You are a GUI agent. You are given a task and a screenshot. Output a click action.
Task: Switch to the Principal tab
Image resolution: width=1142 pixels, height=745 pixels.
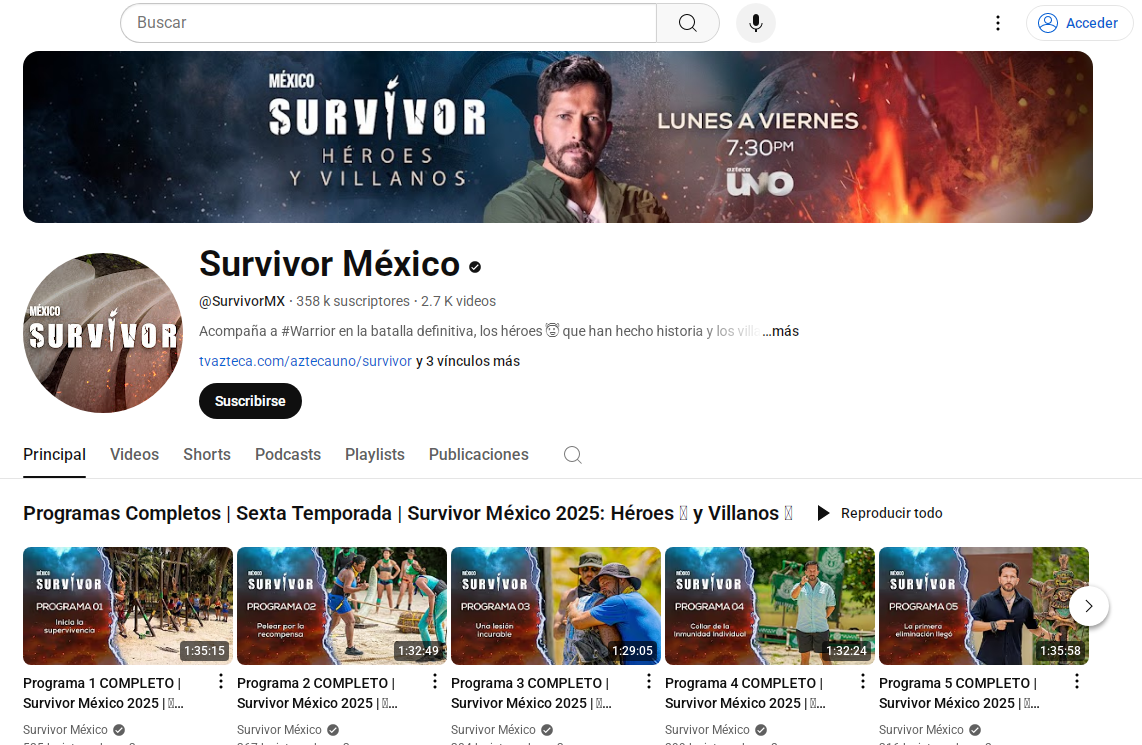click(55, 454)
